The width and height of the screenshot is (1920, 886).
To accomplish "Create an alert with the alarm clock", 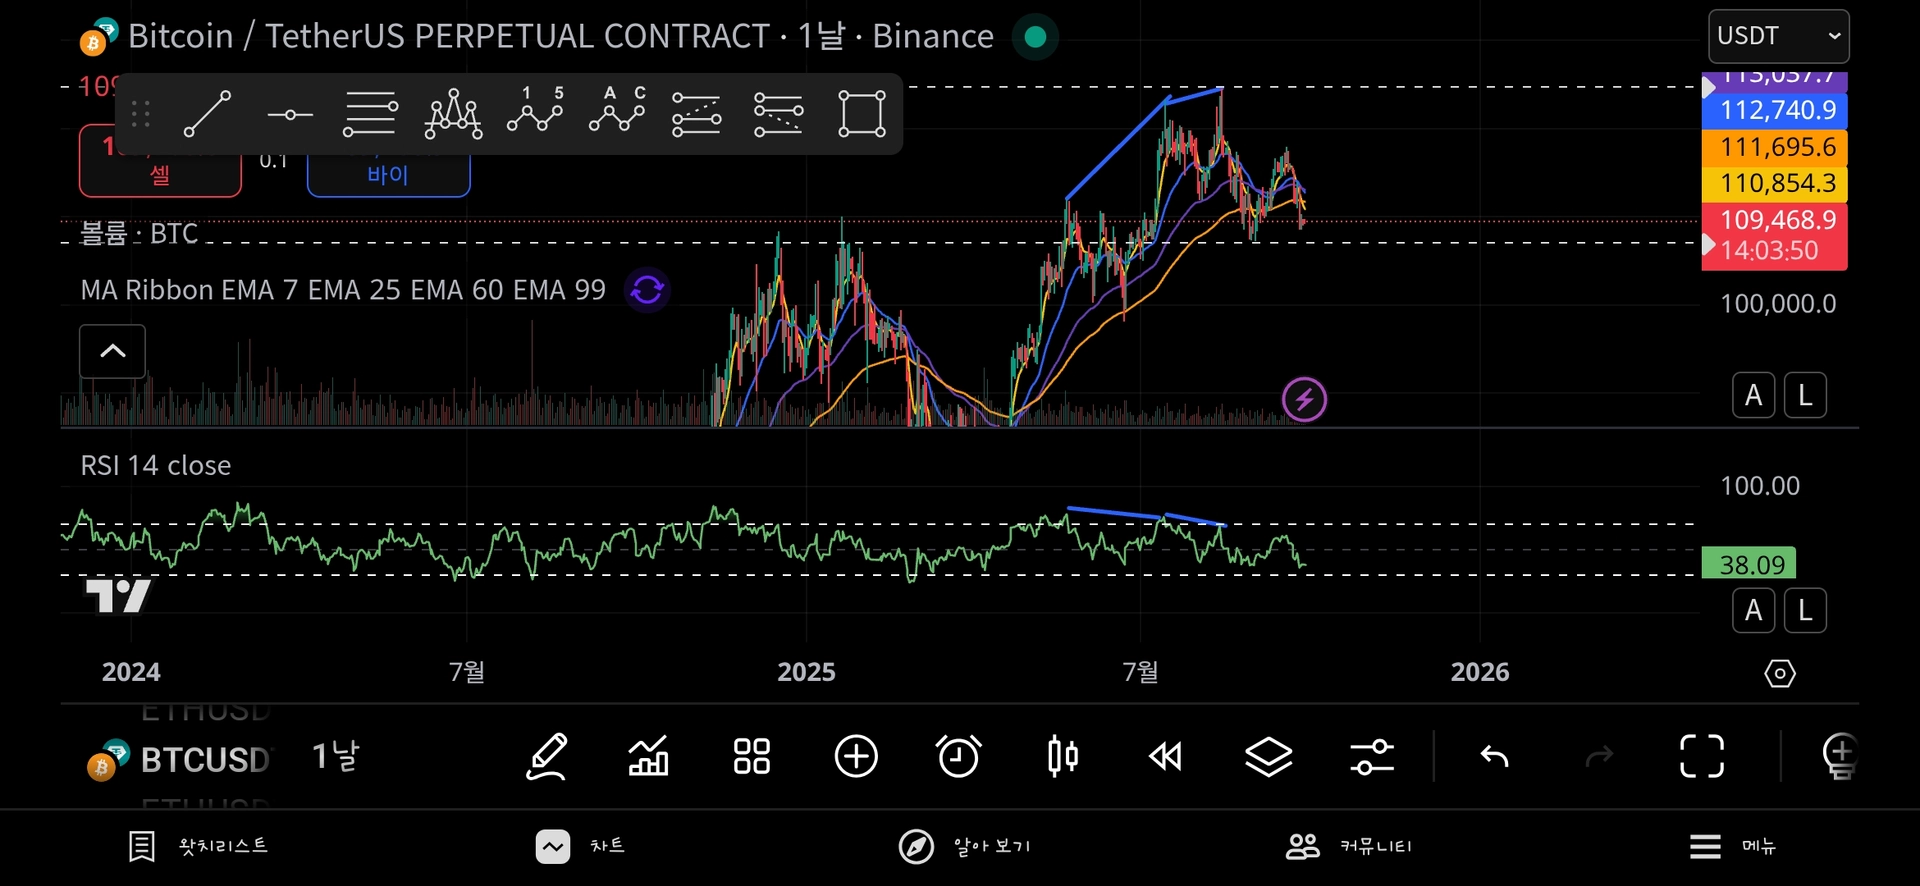I will pyautogui.click(x=958, y=757).
